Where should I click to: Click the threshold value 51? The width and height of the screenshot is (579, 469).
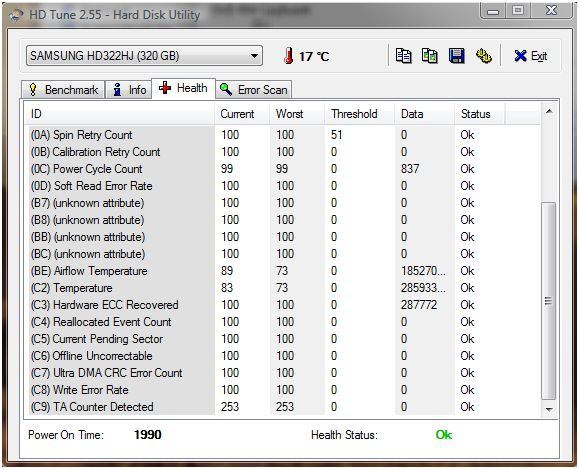[x=336, y=135]
